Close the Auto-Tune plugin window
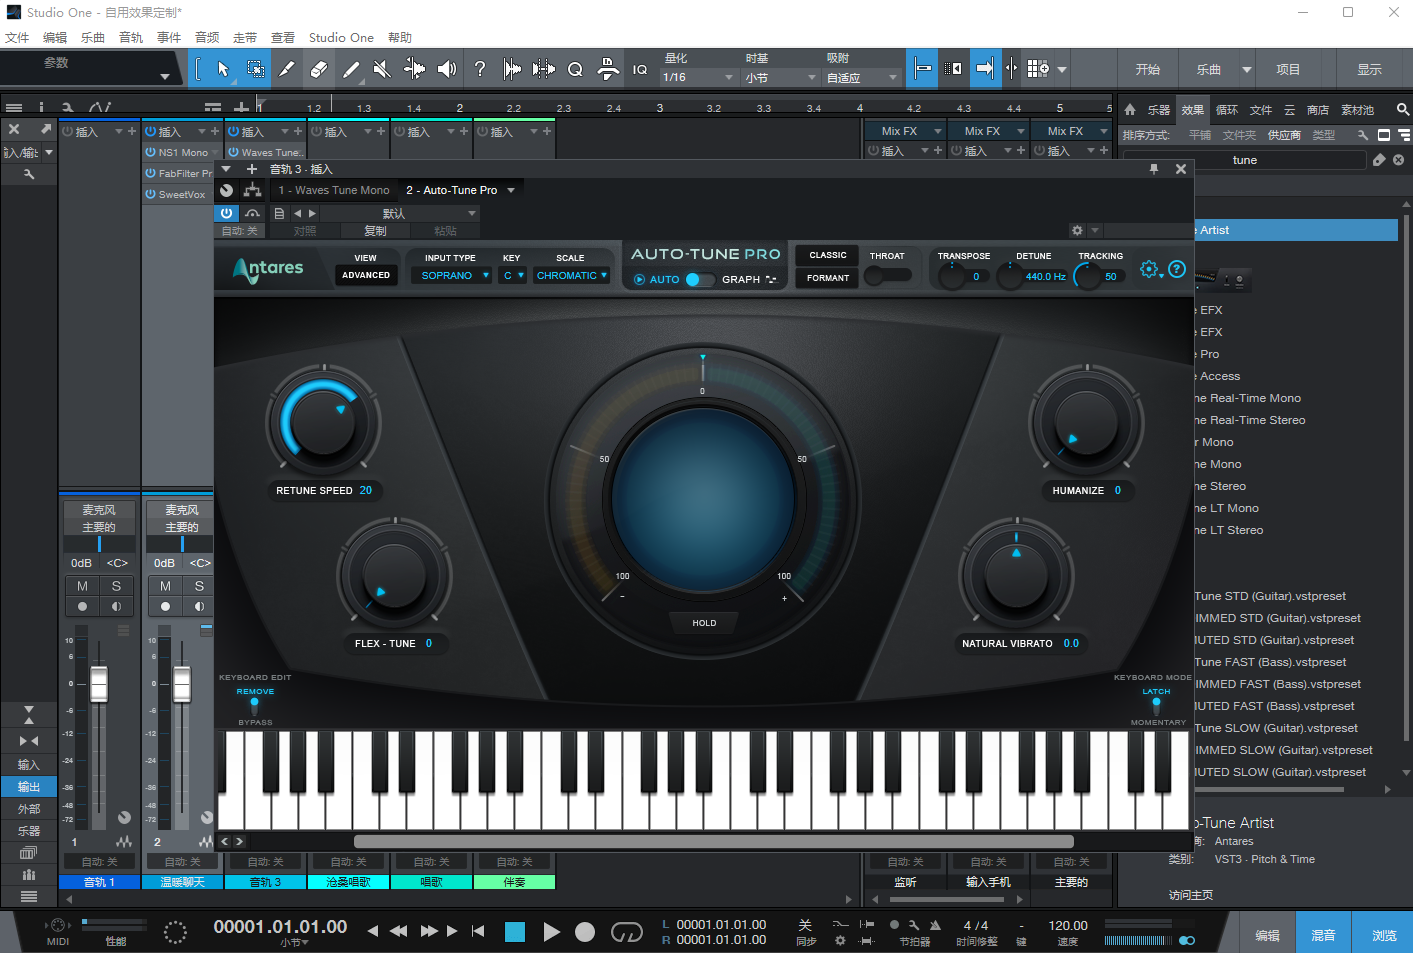The height and width of the screenshot is (953, 1413). tap(1181, 169)
